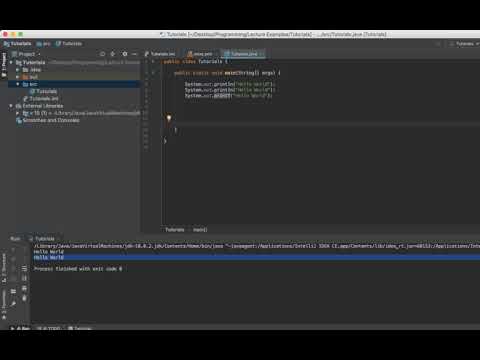Click the collapse-all icon in the Project panel header
The image size is (480, 360).
113,54
